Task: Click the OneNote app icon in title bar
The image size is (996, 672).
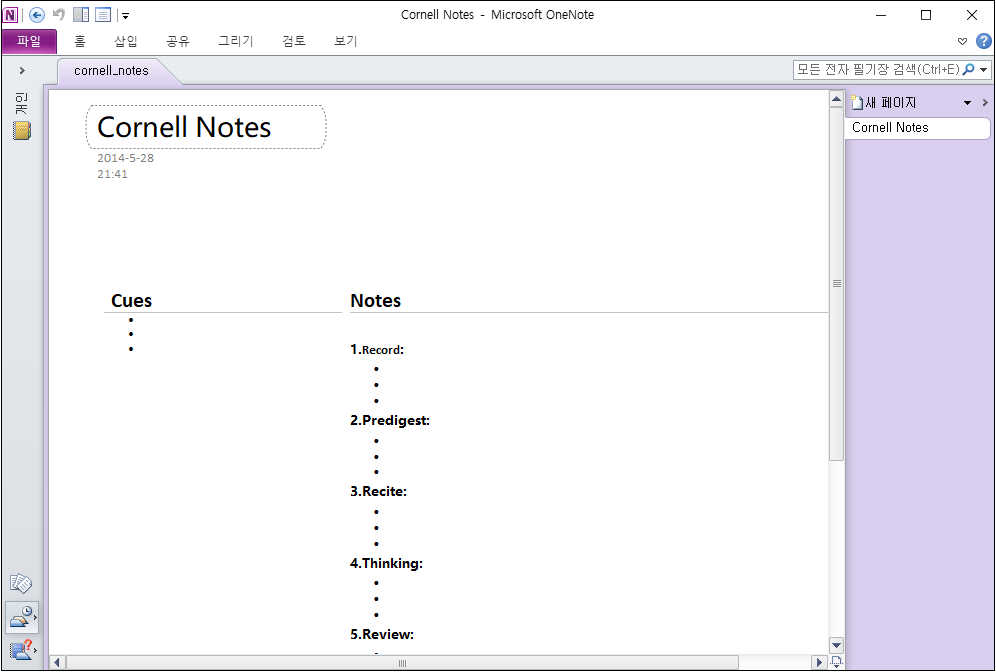Action: (x=10, y=15)
